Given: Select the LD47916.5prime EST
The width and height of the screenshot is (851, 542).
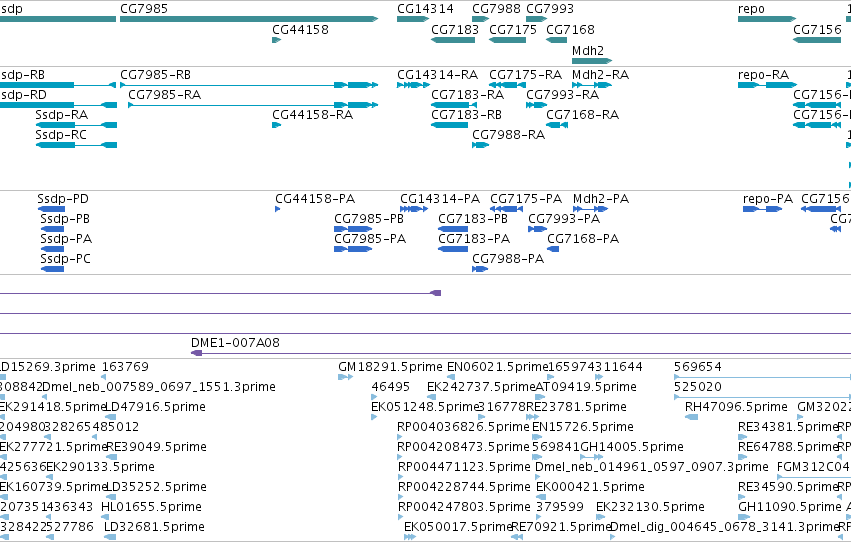Looking at the screenshot, I should pos(111,417).
